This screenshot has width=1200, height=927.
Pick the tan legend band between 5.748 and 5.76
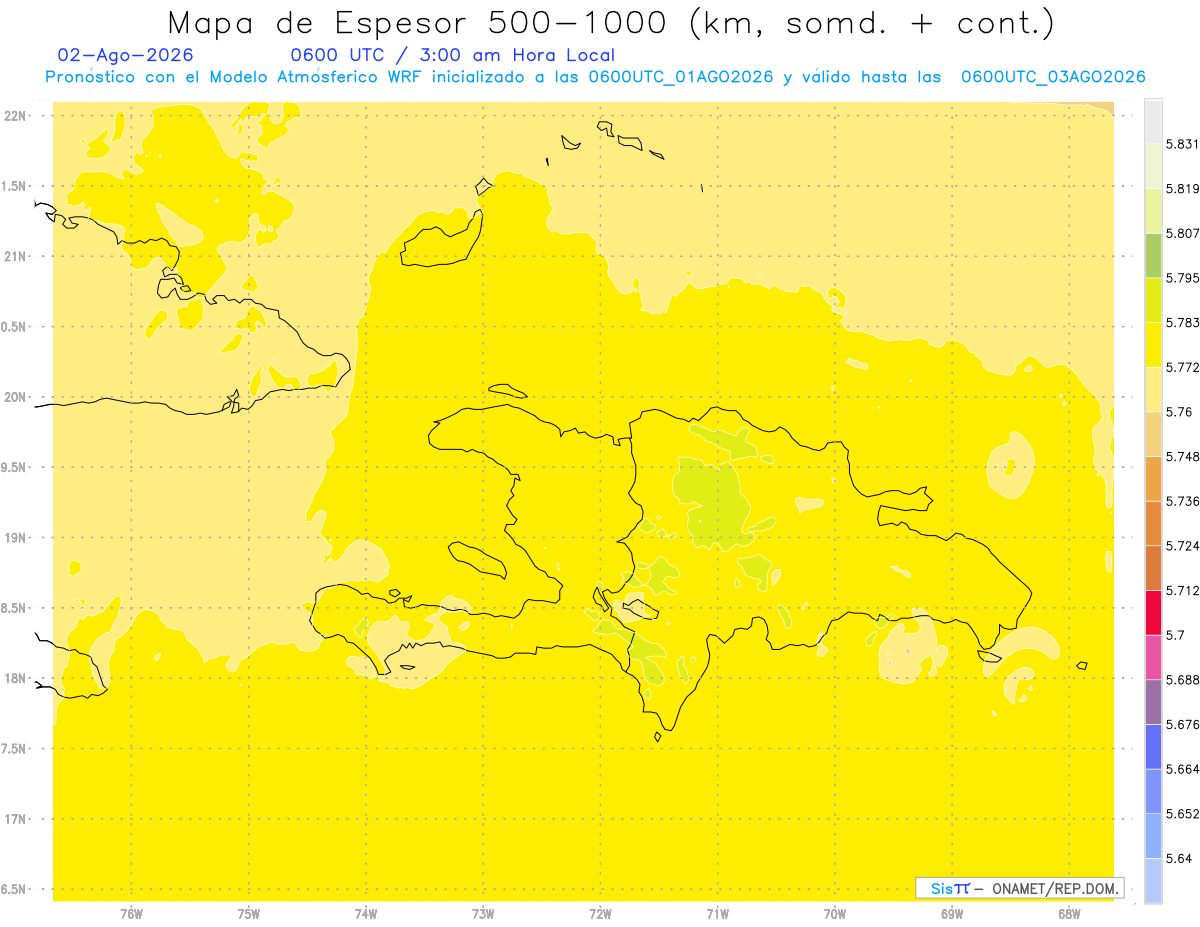pos(1153,434)
